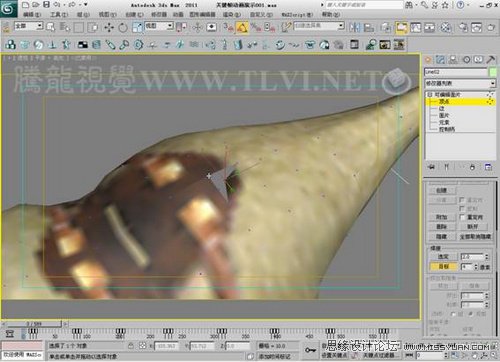
Task: Click the ViewCube in the viewport corner
Action: click(x=397, y=81)
